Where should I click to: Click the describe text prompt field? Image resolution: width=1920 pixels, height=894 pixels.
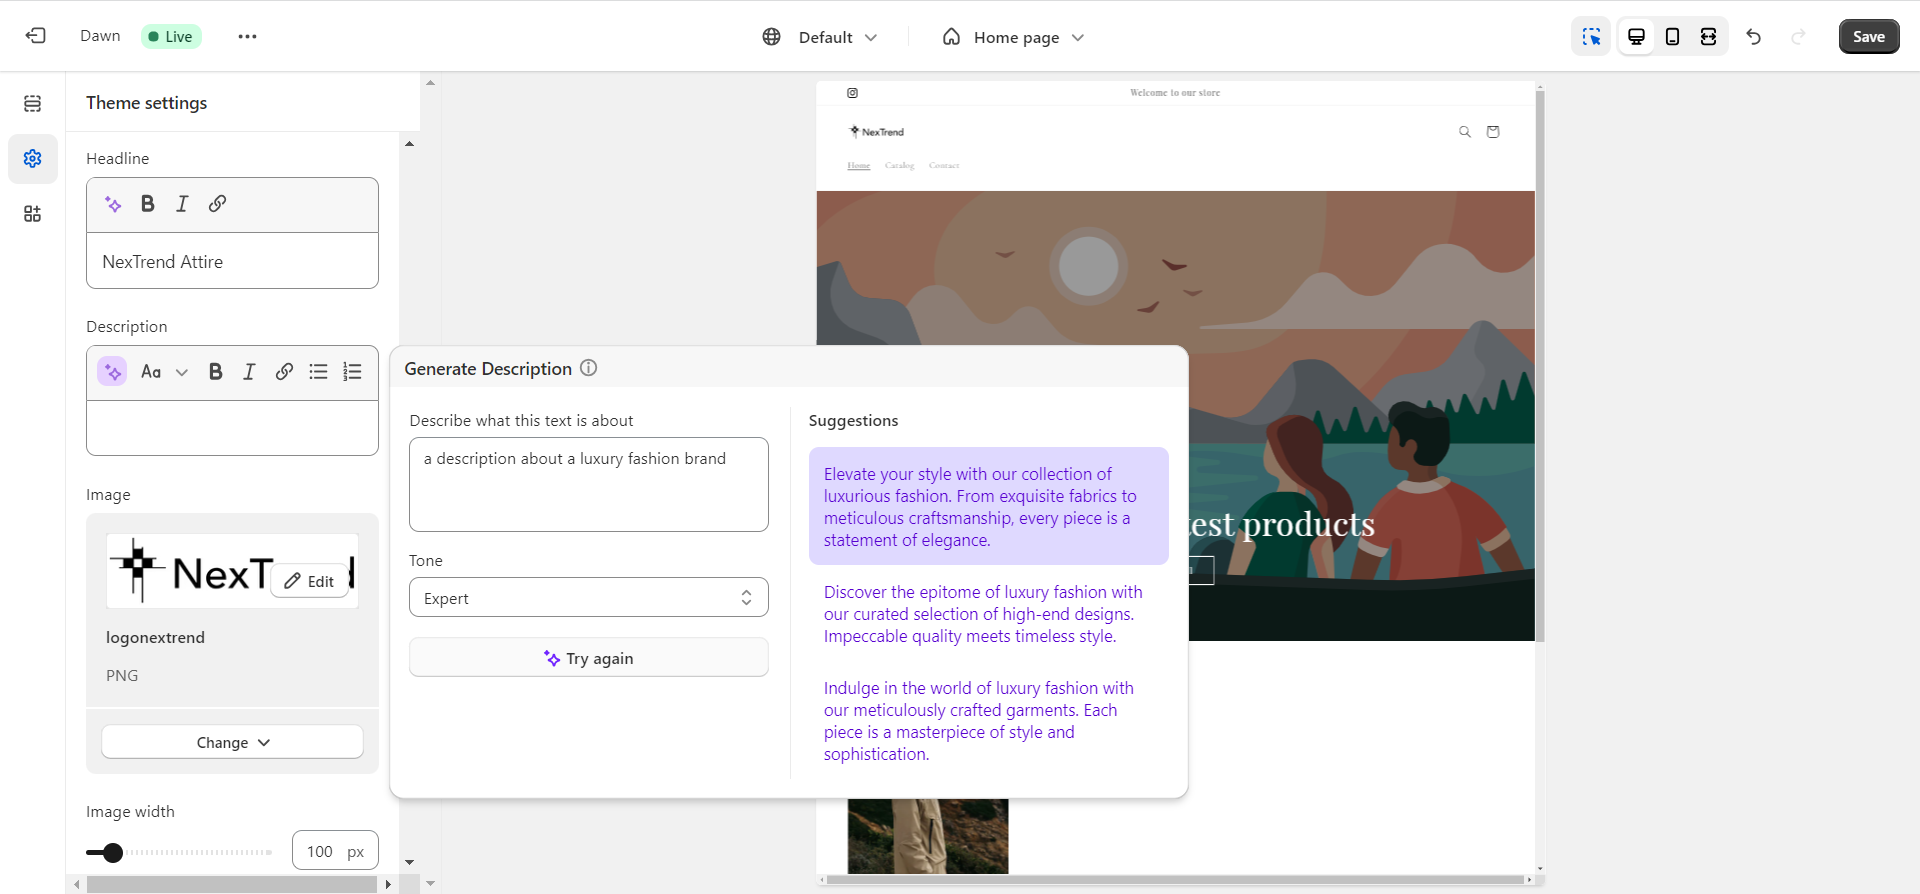(589, 484)
